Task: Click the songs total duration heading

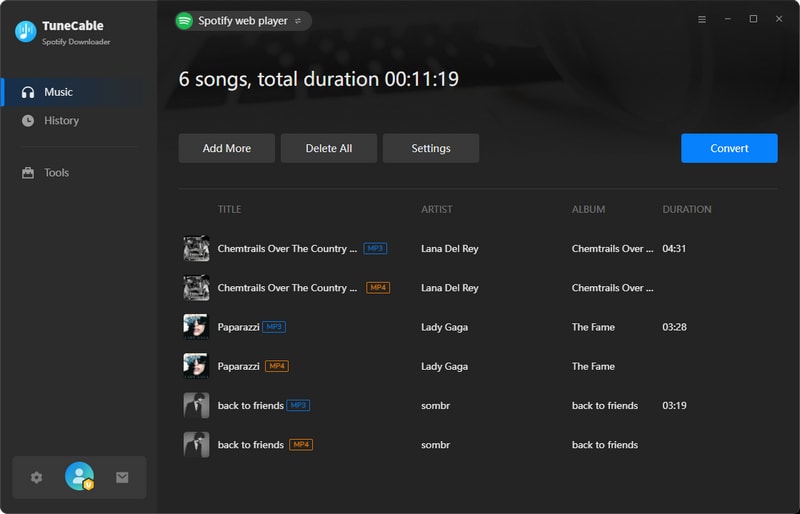Action: pyautogui.click(x=318, y=79)
